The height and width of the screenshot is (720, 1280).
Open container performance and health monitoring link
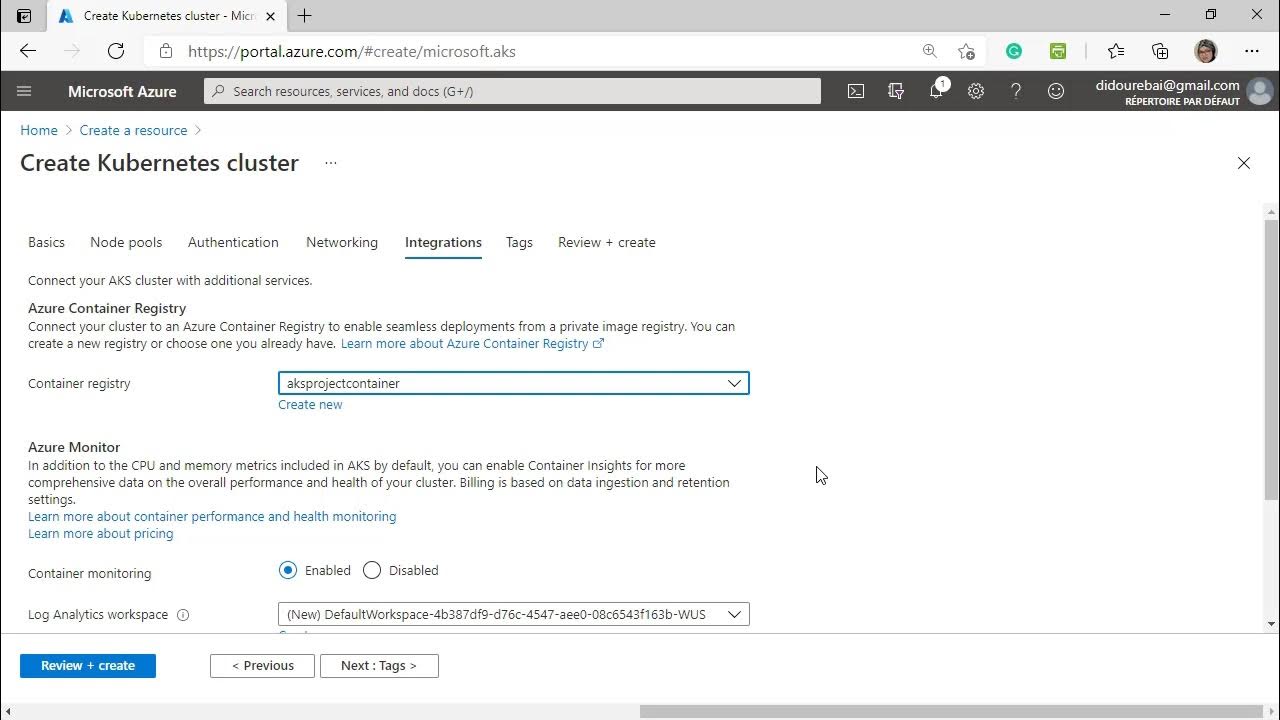click(x=212, y=517)
